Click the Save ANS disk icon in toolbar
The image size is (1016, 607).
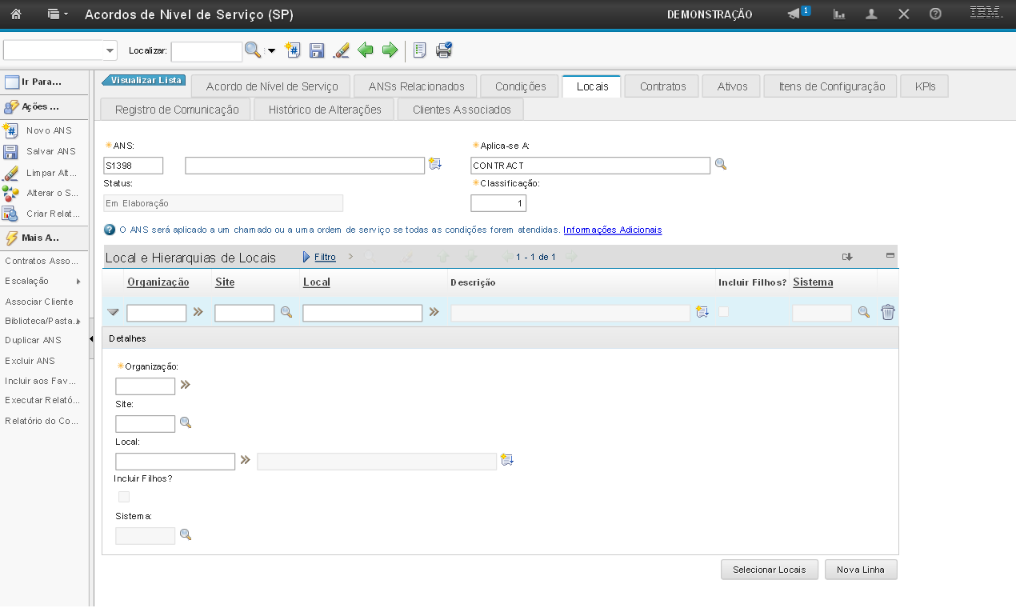tap(317, 50)
